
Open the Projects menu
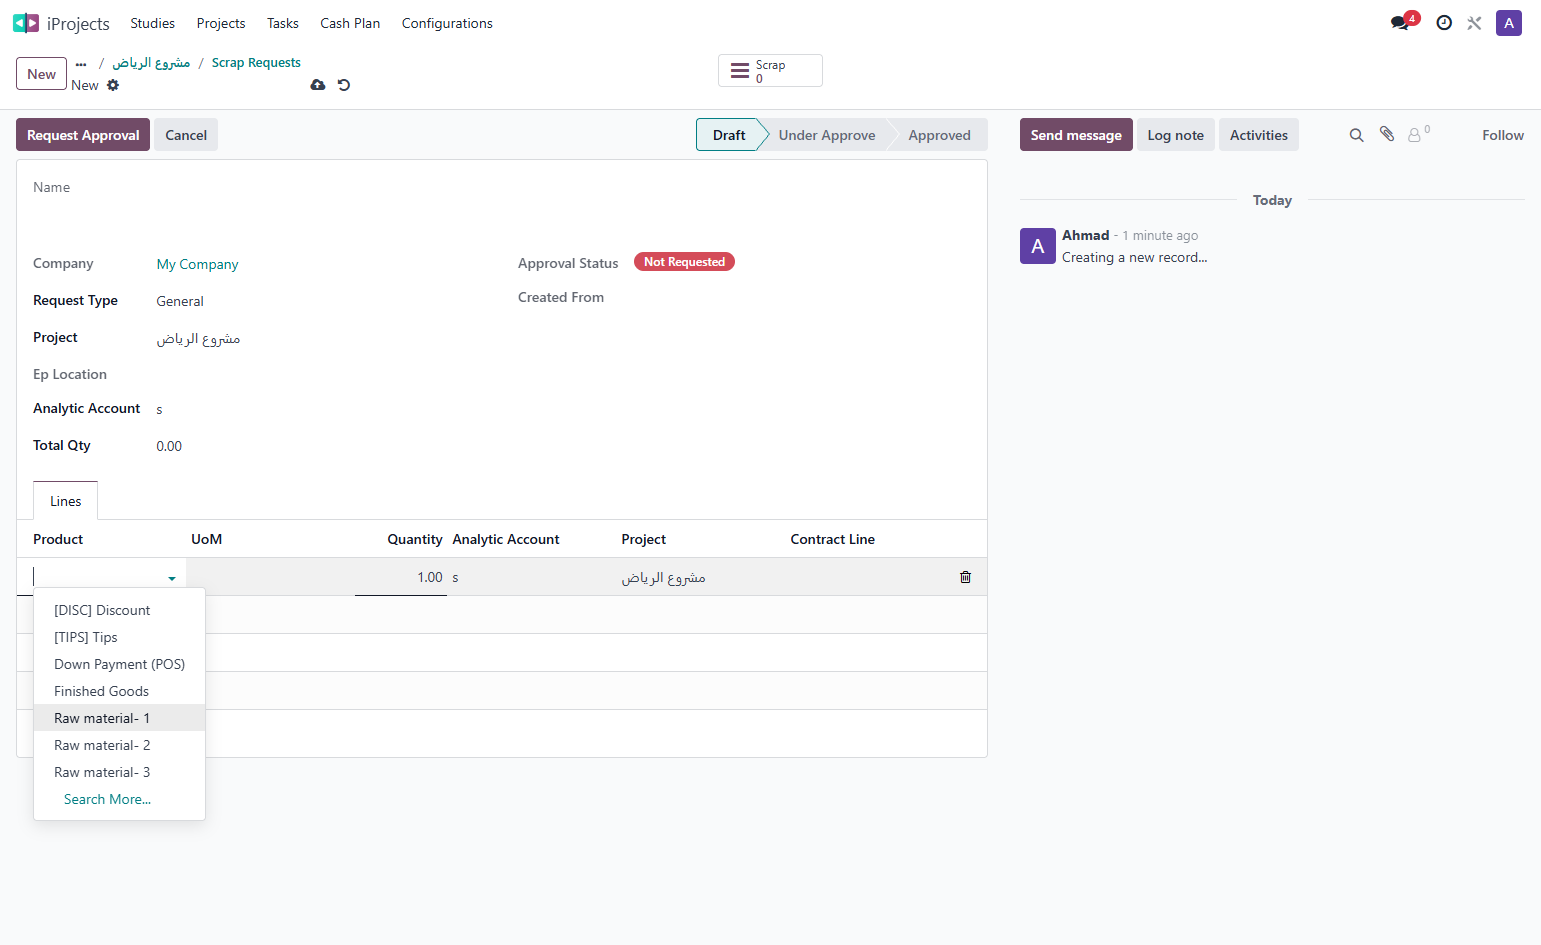(x=221, y=23)
